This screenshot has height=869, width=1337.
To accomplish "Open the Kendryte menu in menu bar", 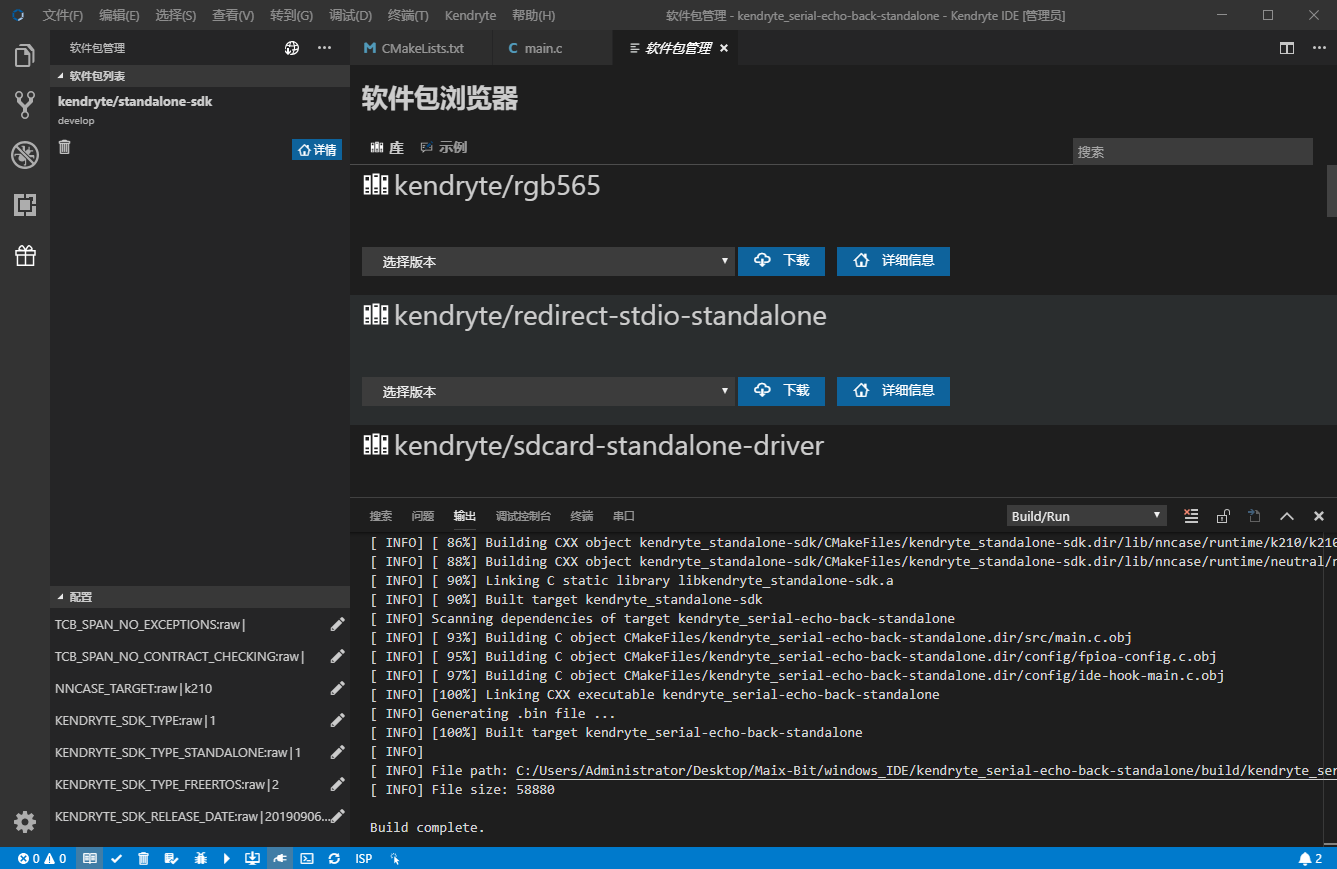I will [470, 16].
